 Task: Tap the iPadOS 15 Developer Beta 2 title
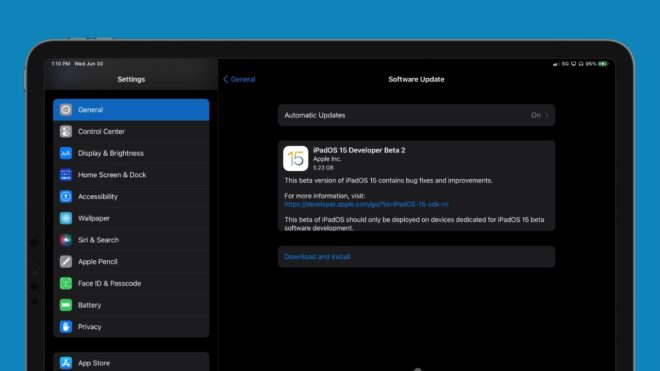point(359,150)
